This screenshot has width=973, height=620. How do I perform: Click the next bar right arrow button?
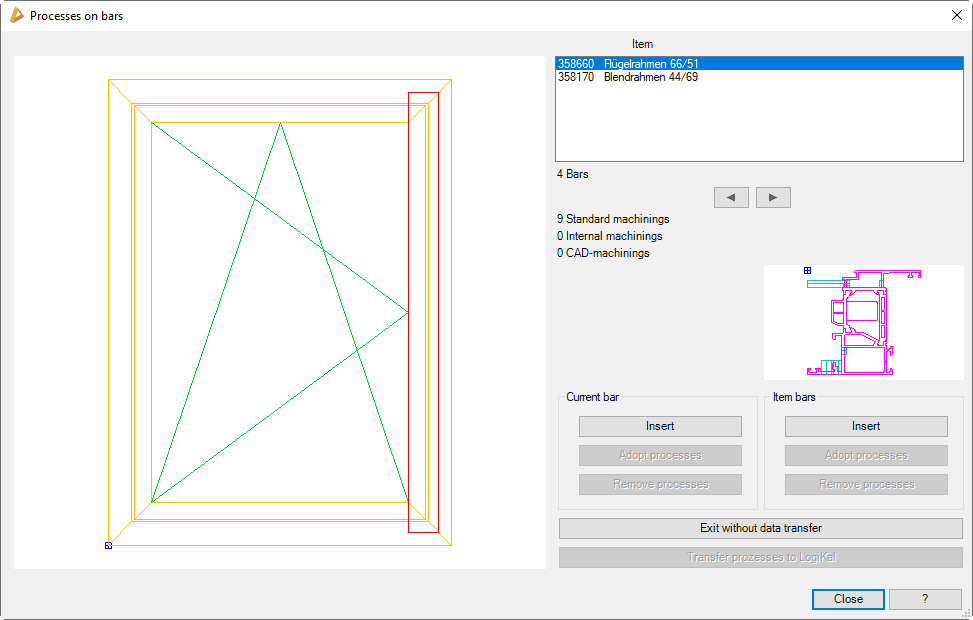[773, 197]
